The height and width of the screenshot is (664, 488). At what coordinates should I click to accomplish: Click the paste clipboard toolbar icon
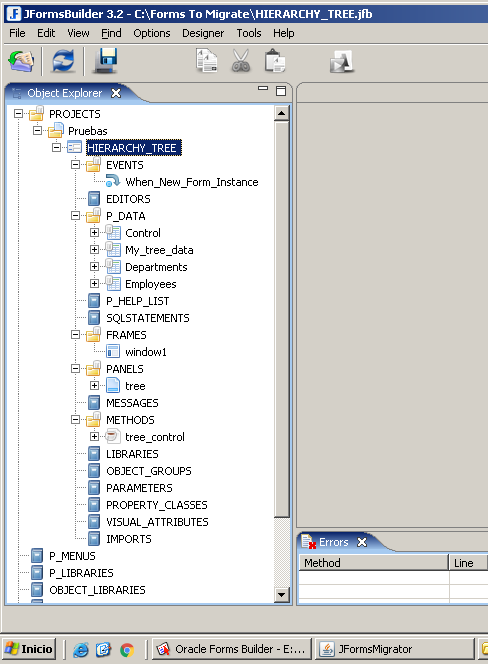click(274, 61)
